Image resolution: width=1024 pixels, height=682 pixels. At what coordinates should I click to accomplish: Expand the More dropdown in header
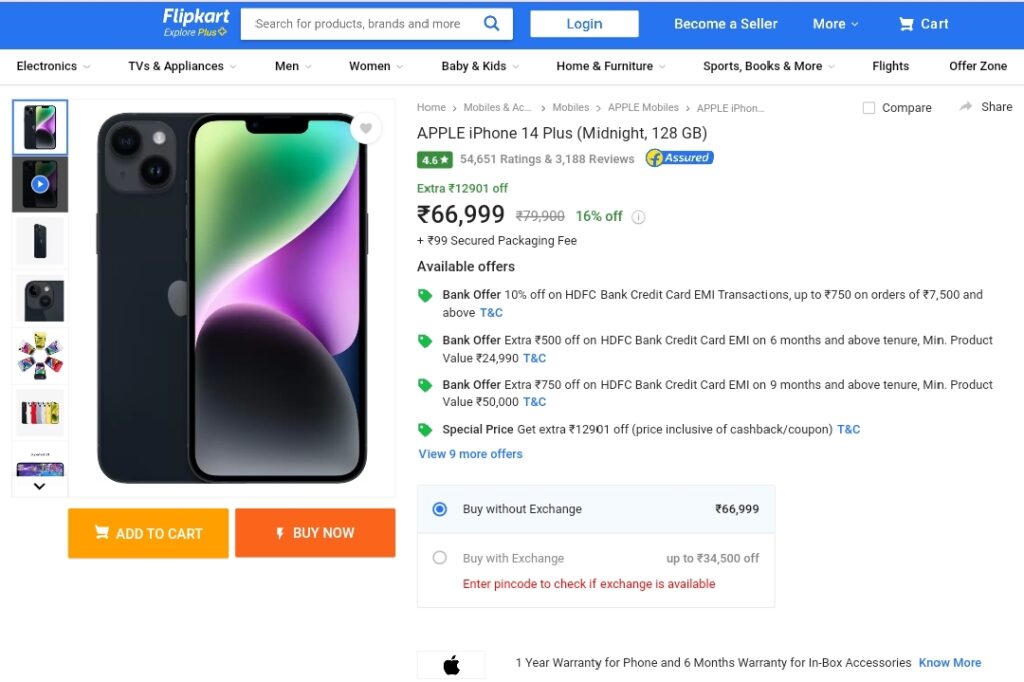[835, 24]
